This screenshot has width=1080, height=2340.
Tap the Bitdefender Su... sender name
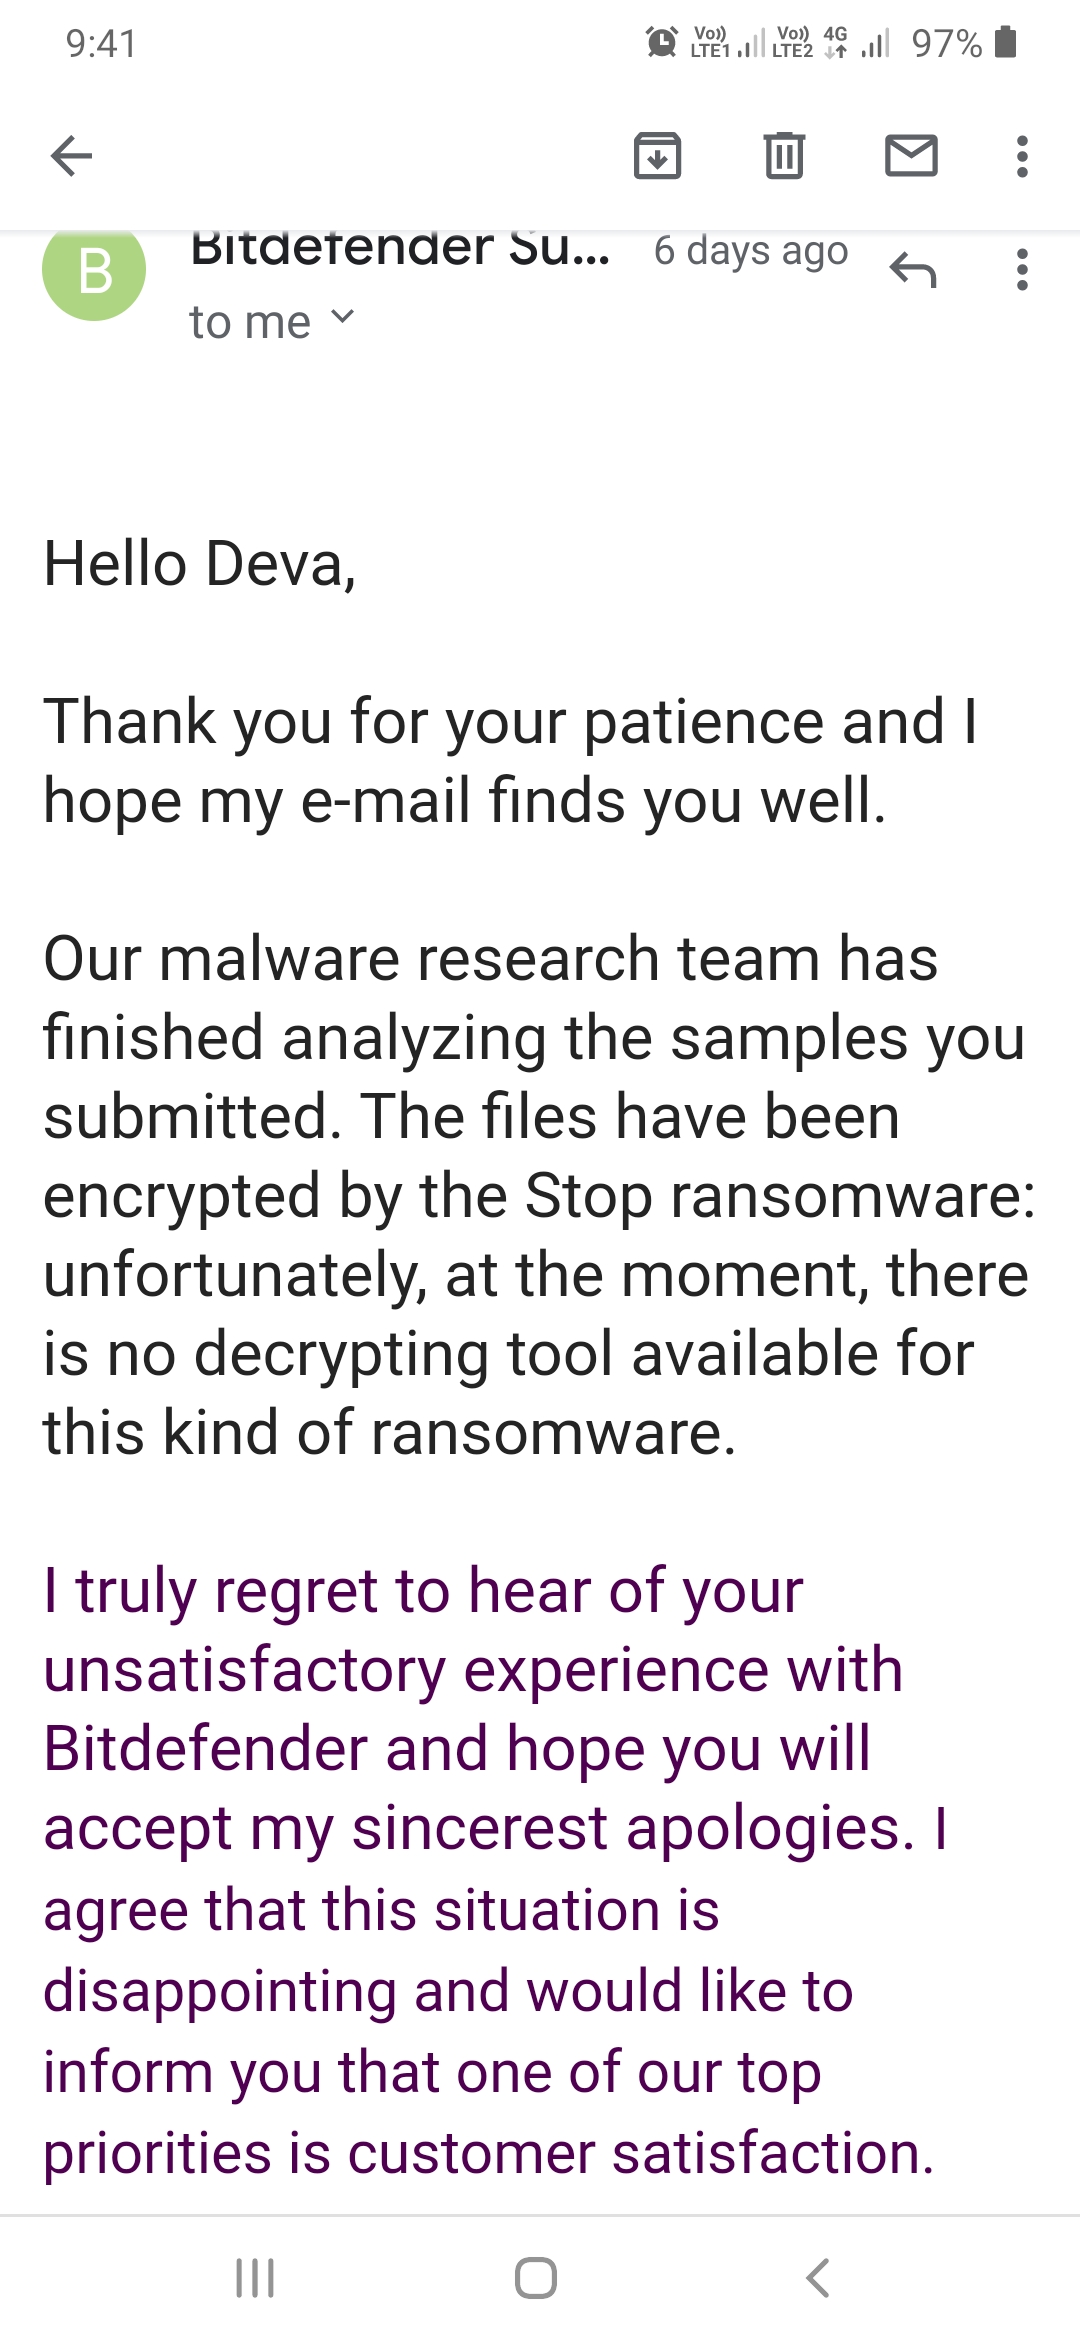point(400,250)
